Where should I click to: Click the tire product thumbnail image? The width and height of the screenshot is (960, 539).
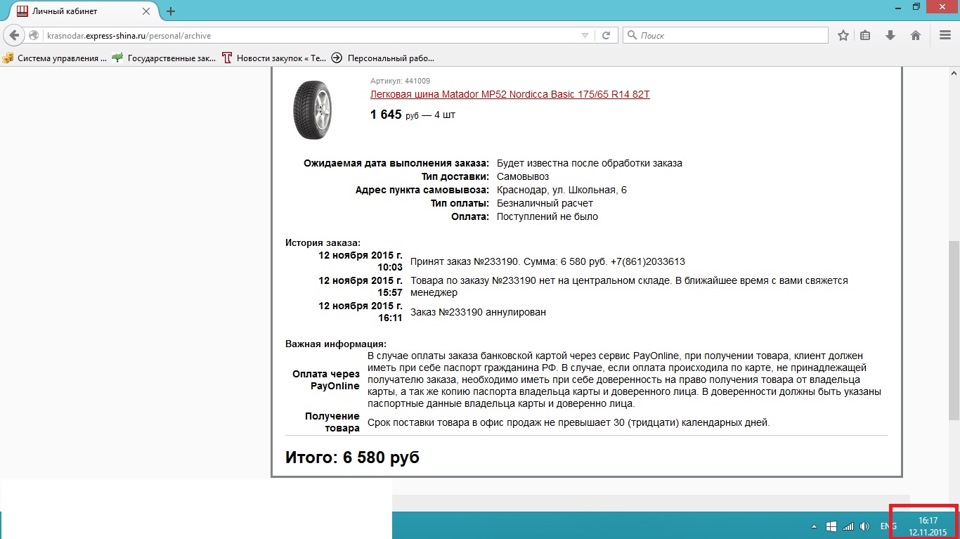click(x=313, y=110)
